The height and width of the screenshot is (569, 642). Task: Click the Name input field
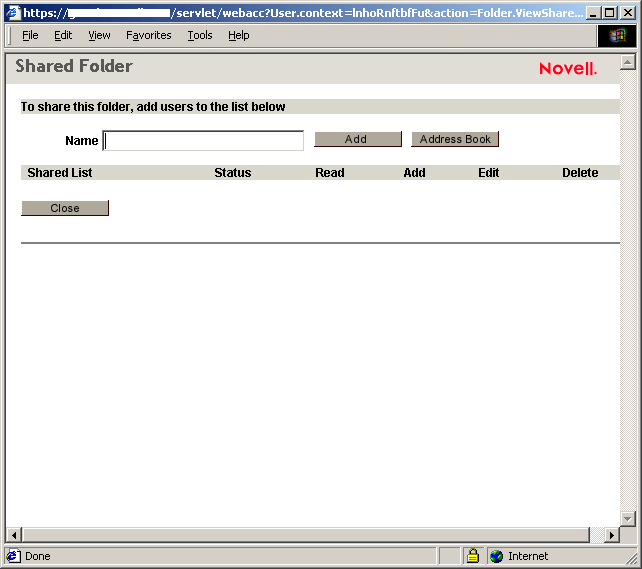click(x=203, y=141)
